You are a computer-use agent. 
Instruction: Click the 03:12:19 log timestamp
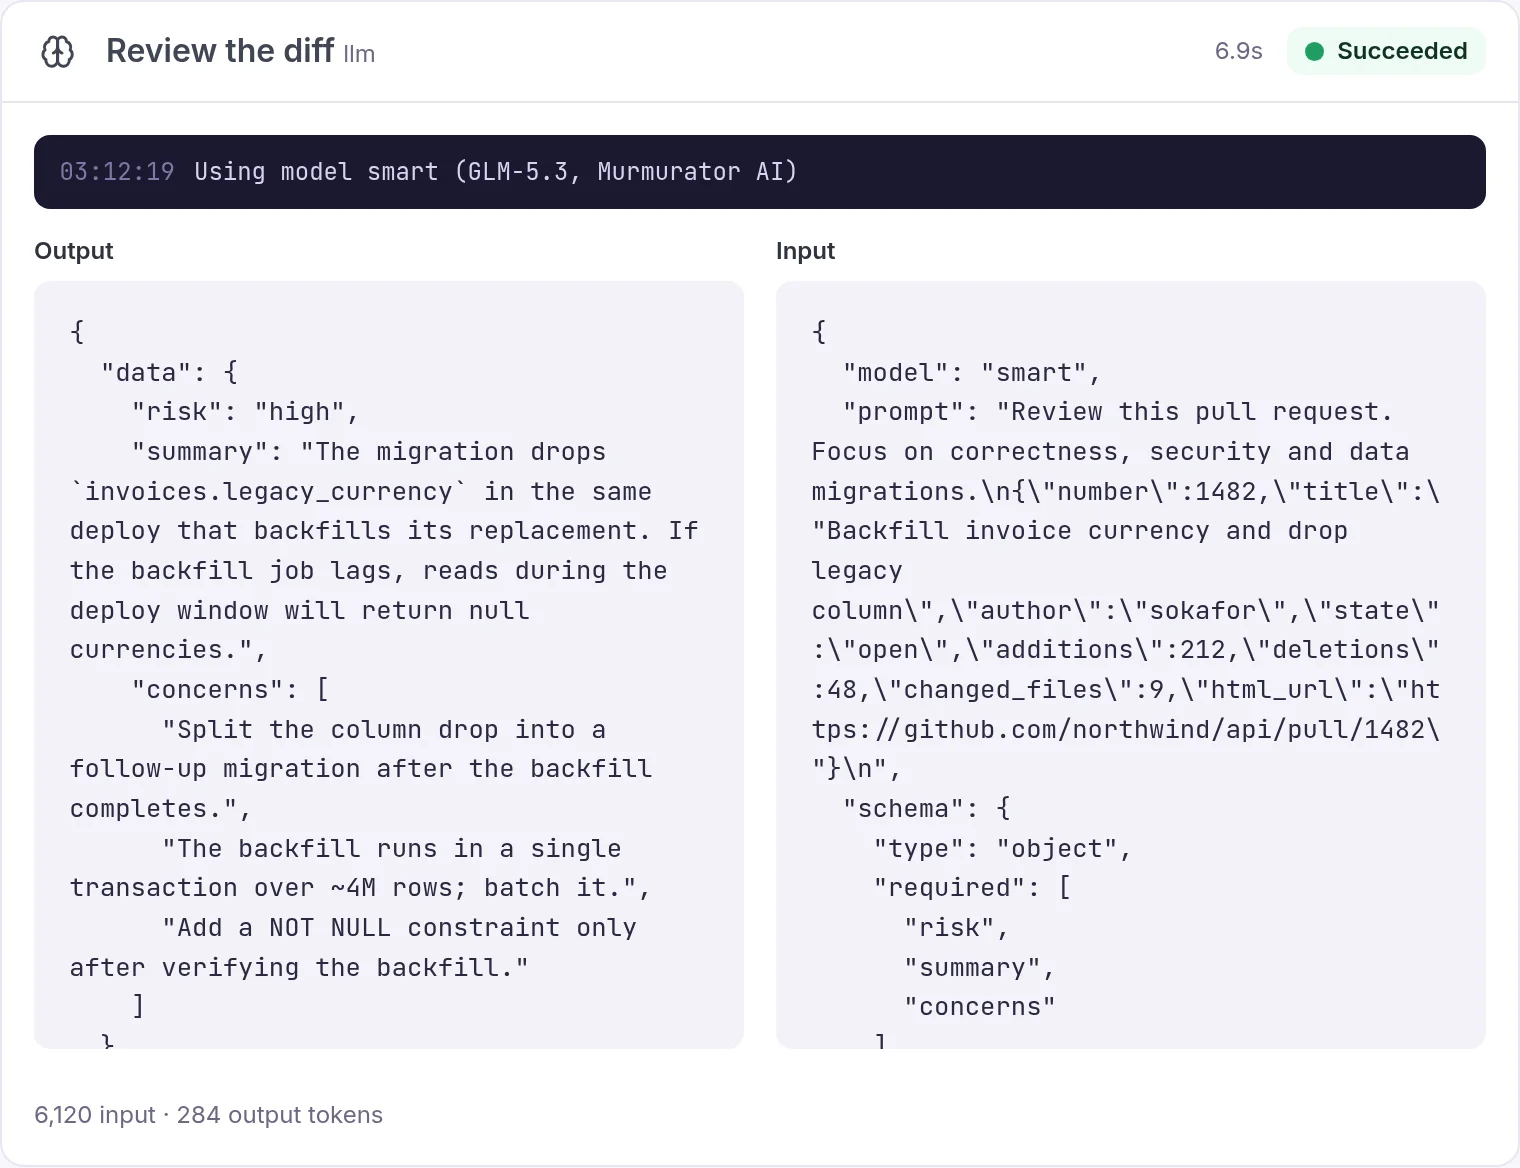tap(117, 172)
